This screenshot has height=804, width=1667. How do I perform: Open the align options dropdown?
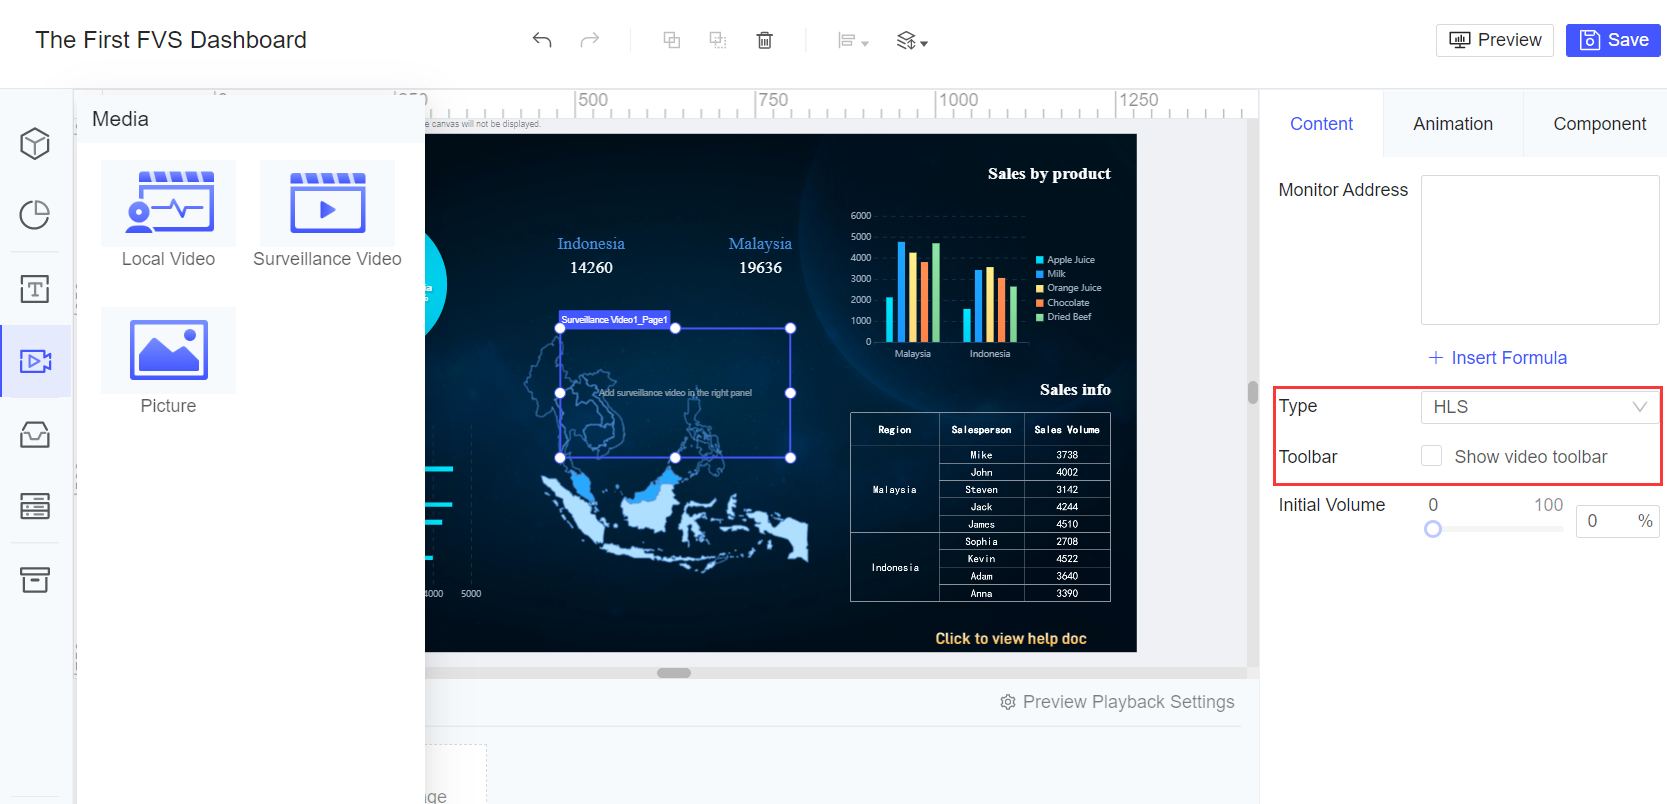click(853, 41)
